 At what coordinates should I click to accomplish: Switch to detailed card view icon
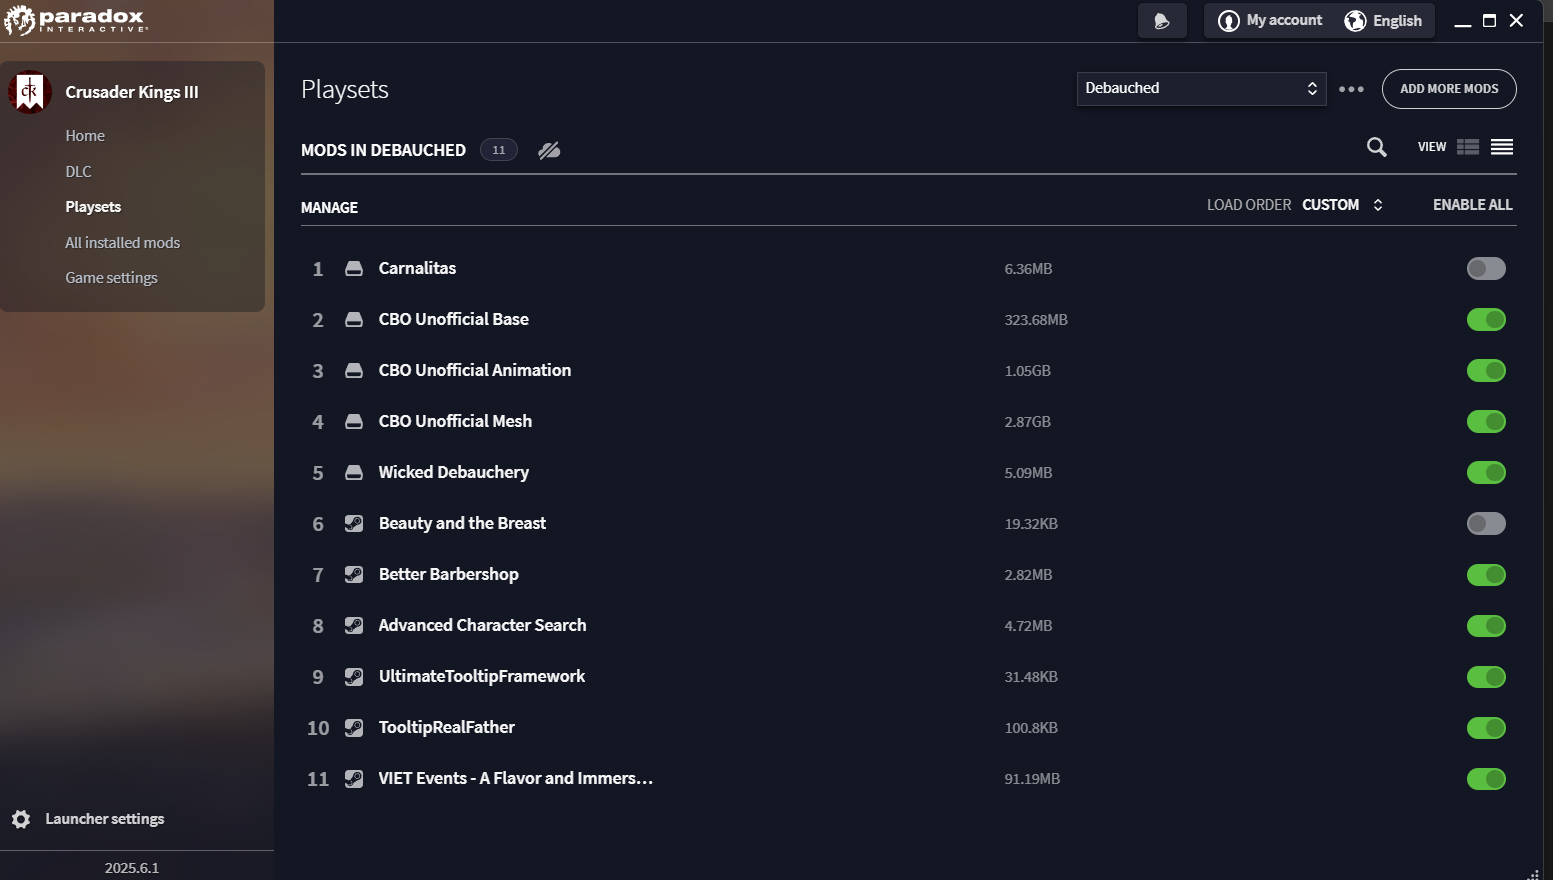pyautogui.click(x=1468, y=147)
